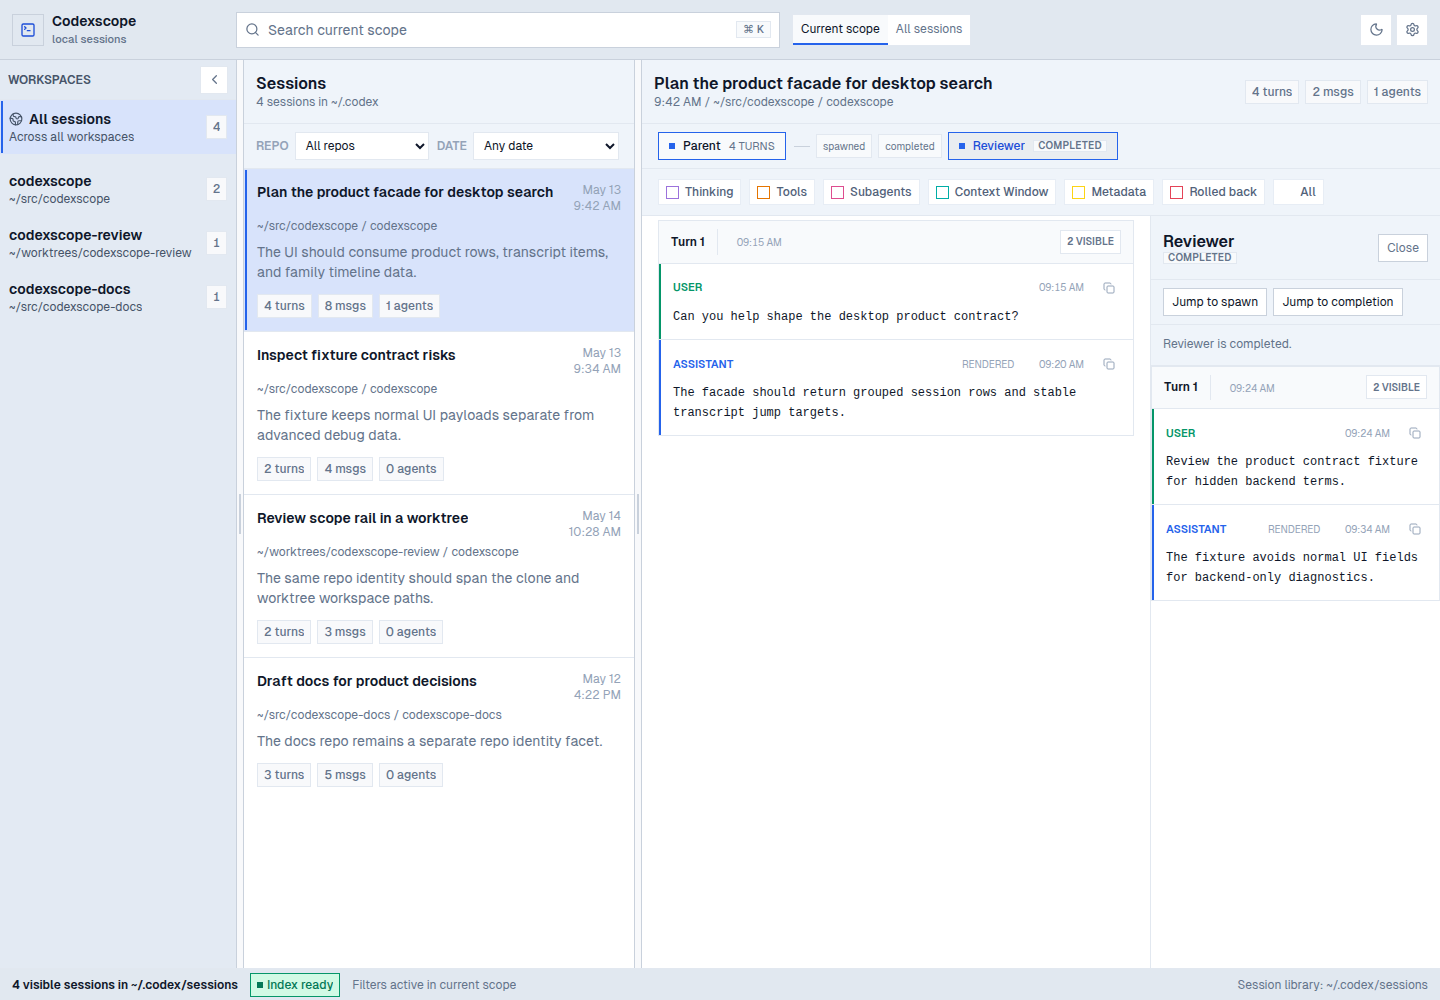Click the All sessions globe icon

click(16, 119)
